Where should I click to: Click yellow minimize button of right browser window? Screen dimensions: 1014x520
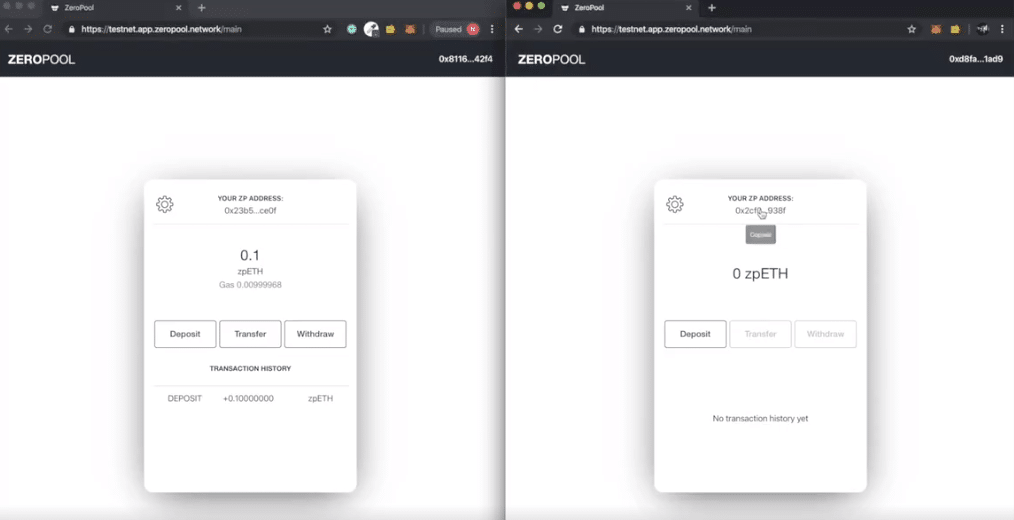click(x=529, y=6)
